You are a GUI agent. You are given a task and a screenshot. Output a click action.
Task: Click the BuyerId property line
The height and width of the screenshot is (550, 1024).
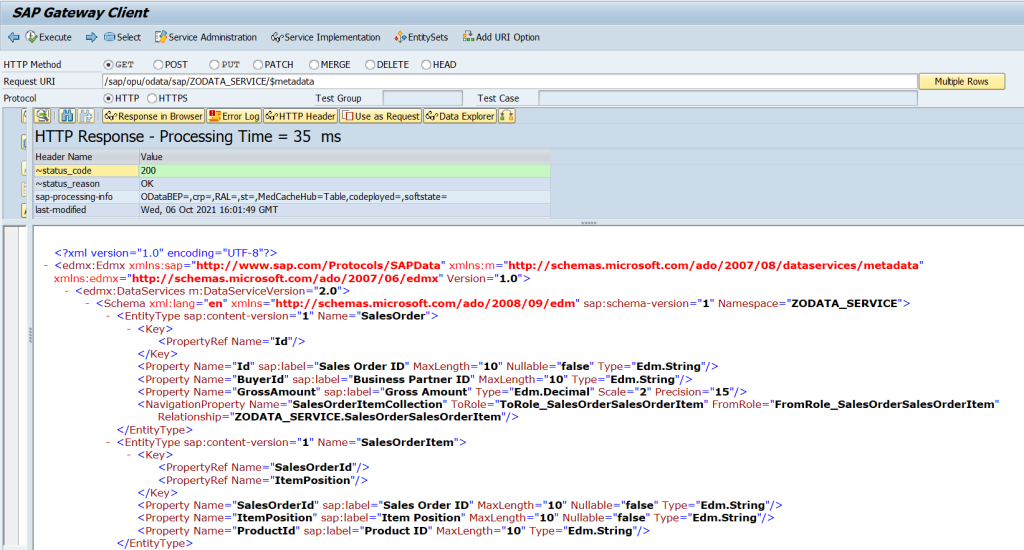click(x=415, y=379)
